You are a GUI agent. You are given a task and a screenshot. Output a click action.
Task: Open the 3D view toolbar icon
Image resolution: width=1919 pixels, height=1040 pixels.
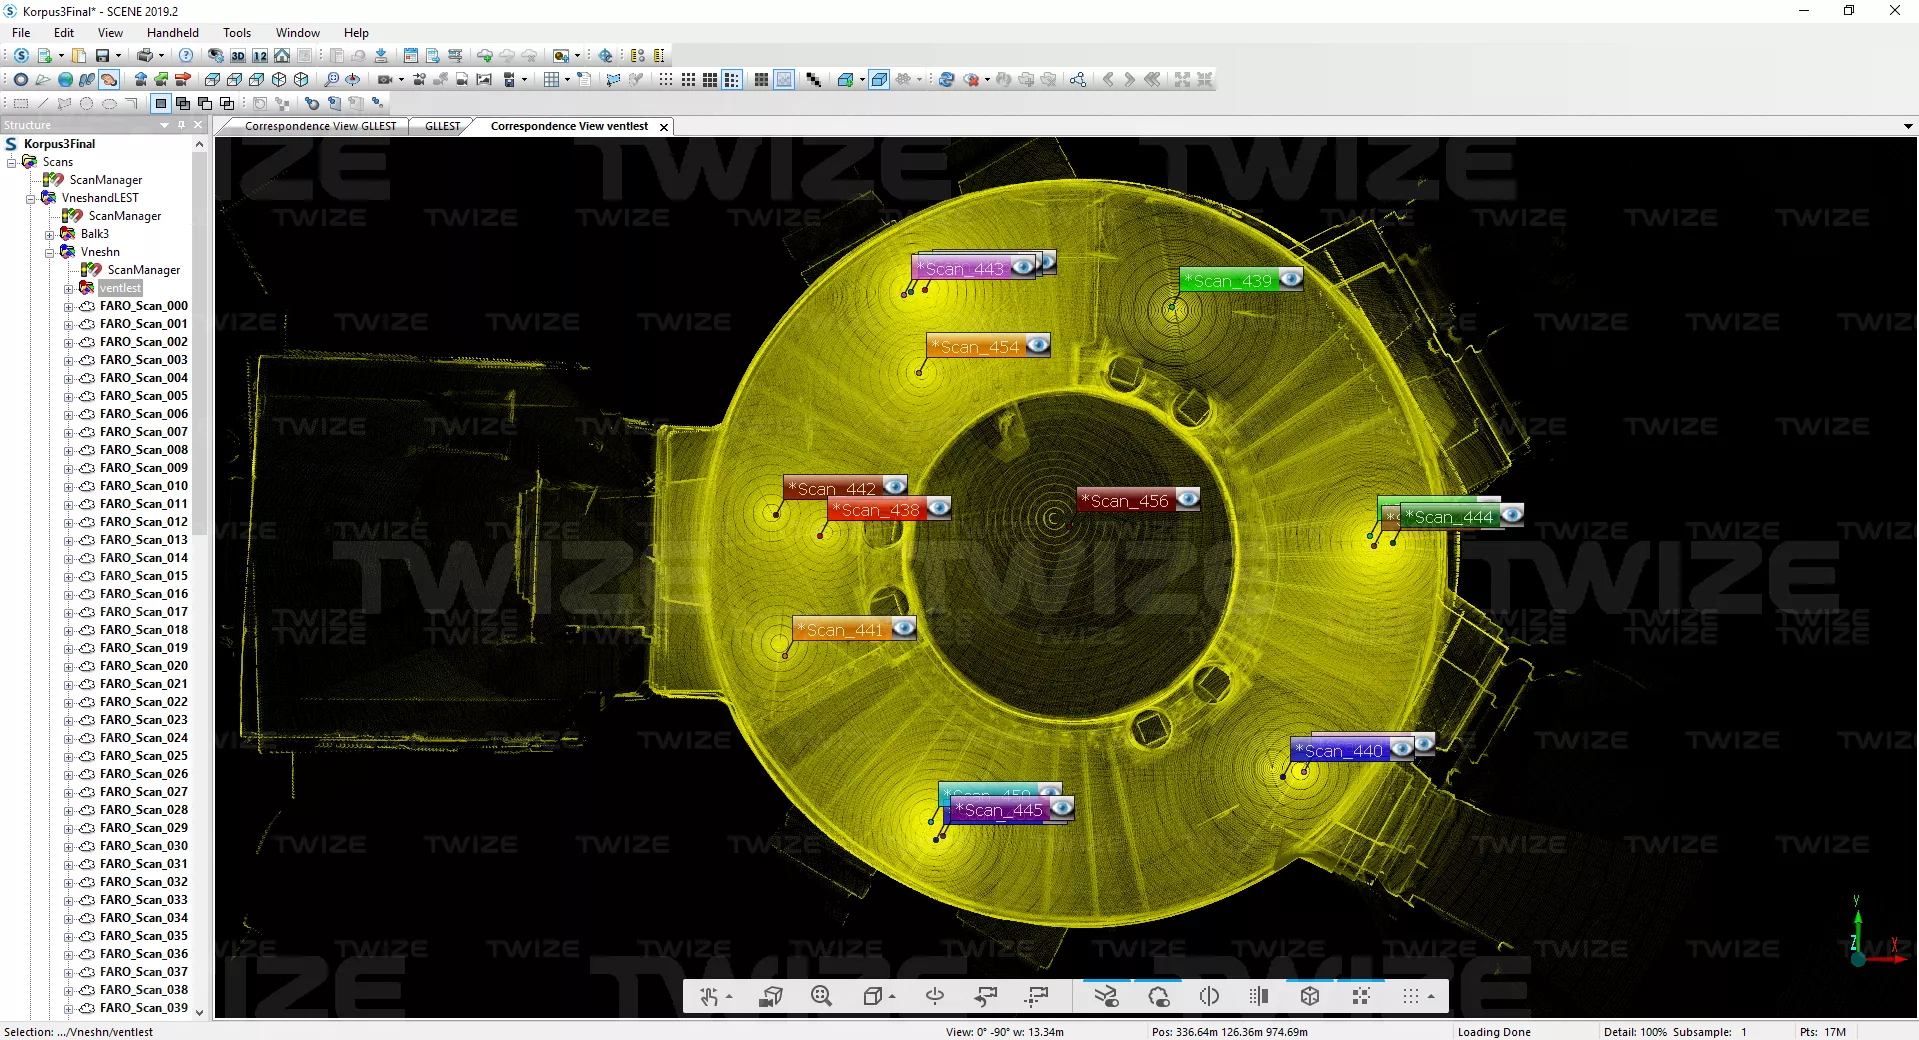coord(238,56)
